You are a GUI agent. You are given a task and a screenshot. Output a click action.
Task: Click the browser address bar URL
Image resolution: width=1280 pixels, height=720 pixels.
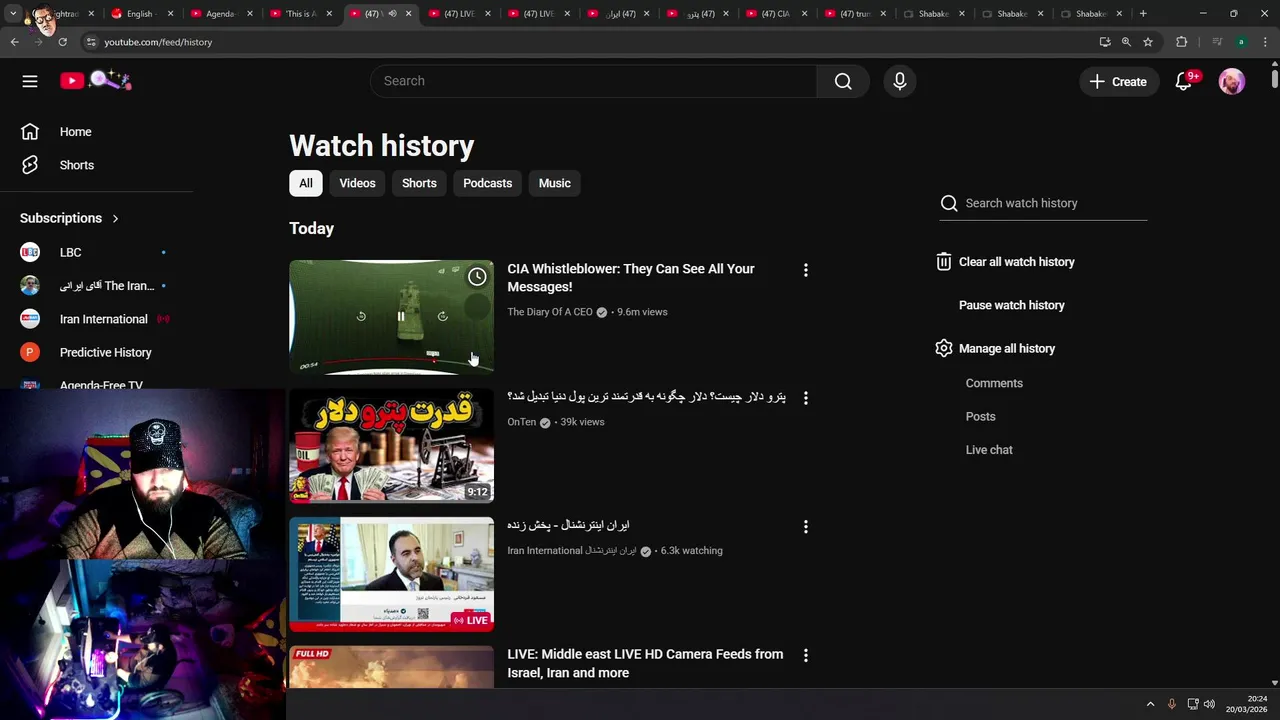[158, 42]
